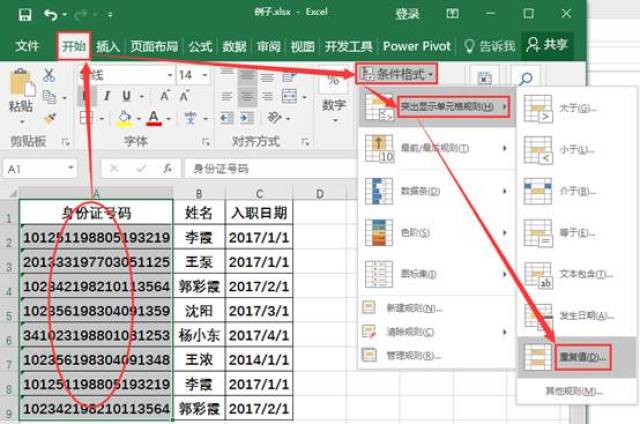Click the Borders icon
640x424 pixels.
pyautogui.click(x=87, y=118)
